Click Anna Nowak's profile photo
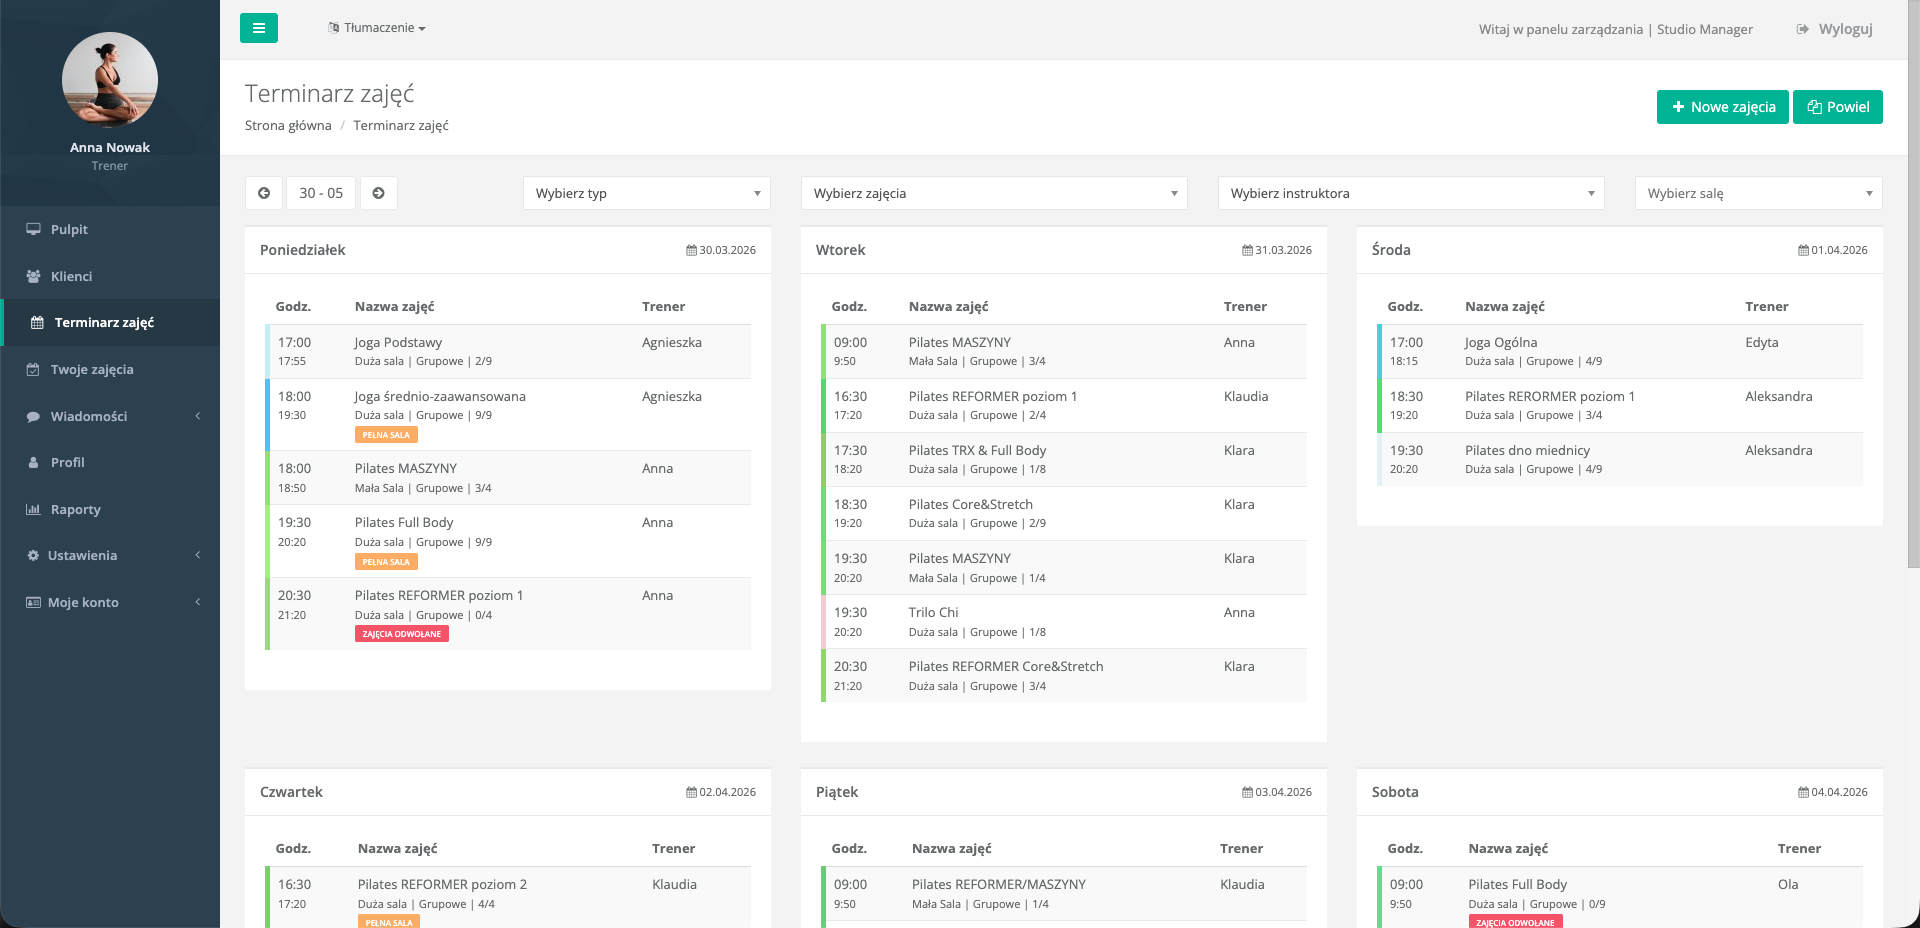Viewport: 1920px width, 928px height. tap(110, 80)
